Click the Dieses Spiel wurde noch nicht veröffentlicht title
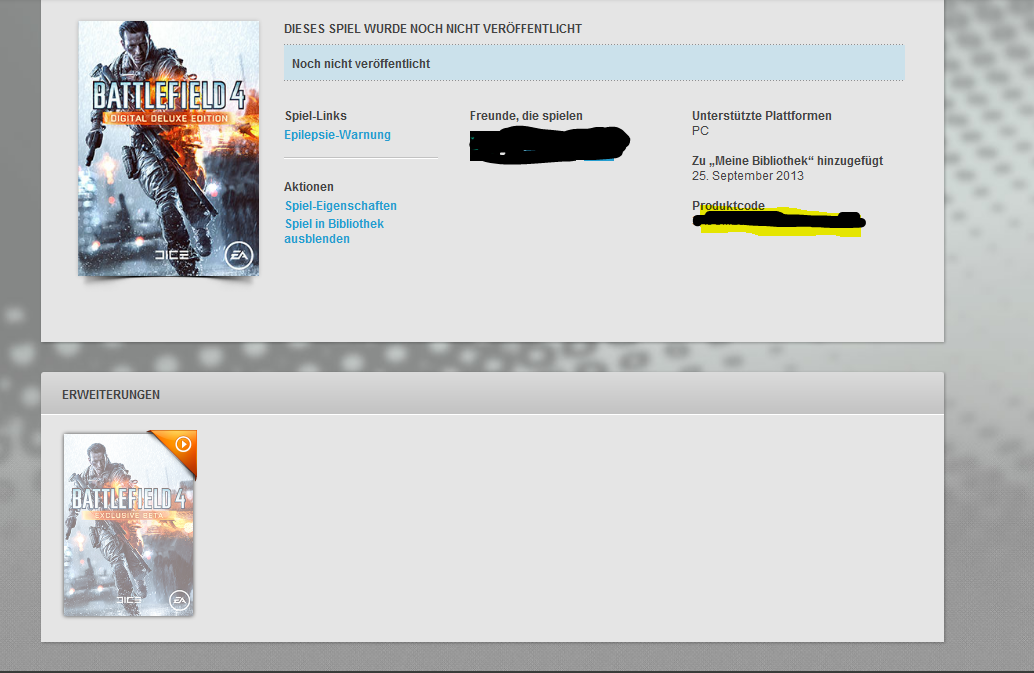This screenshot has width=1034, height=673. coord(433,29)
